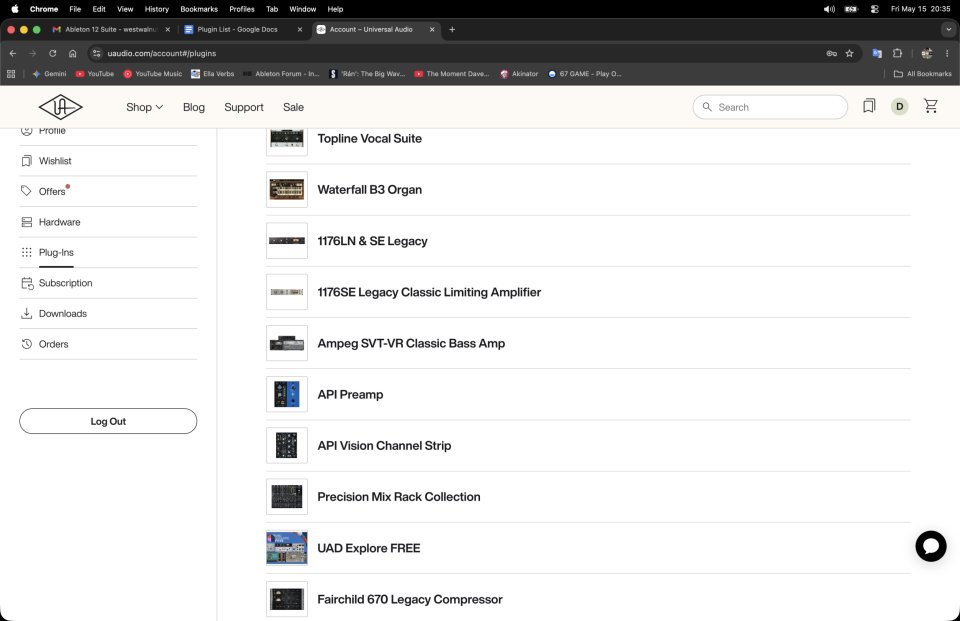Click the Search input field
Screen dimensions: 960x621
770,107
